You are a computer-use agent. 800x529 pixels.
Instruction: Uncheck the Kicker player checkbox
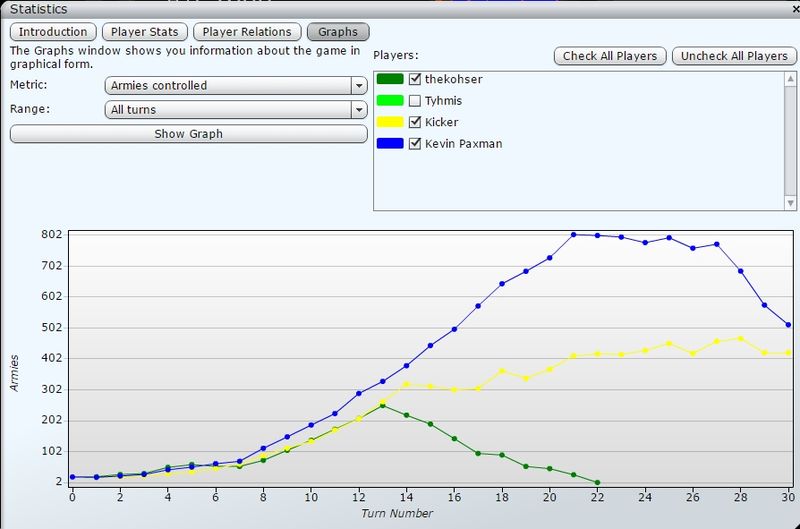(416, 122)
